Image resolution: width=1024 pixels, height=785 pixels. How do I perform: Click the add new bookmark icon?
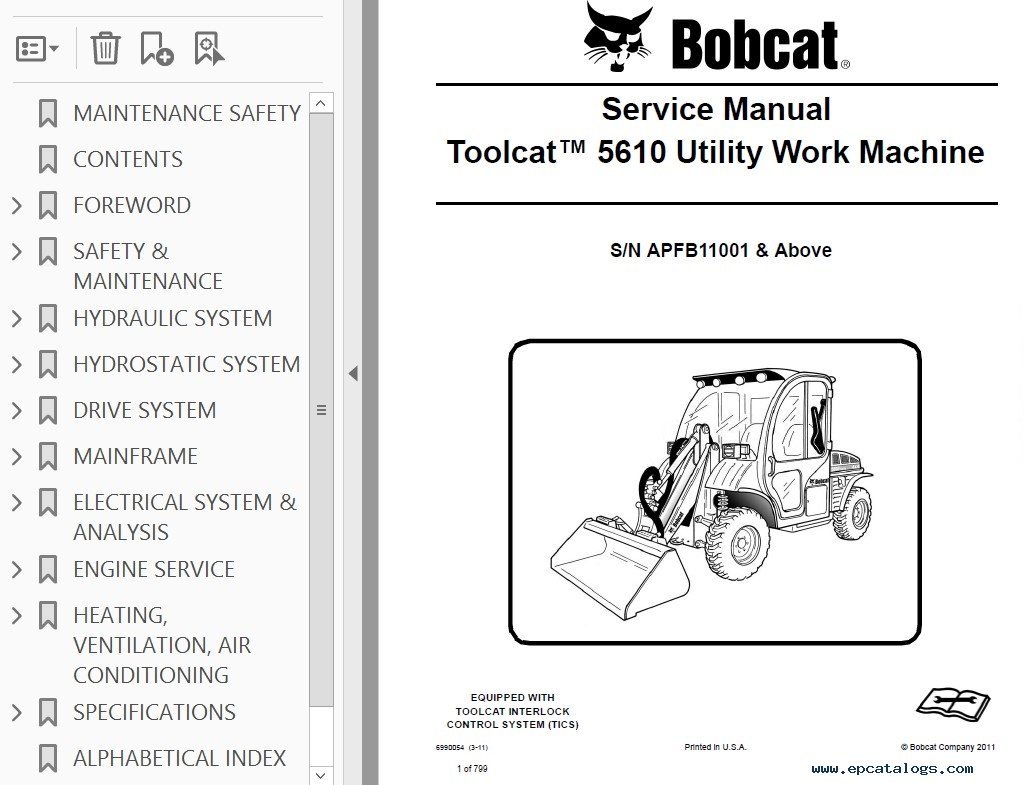pyautogui.click(x=156, y=48)
